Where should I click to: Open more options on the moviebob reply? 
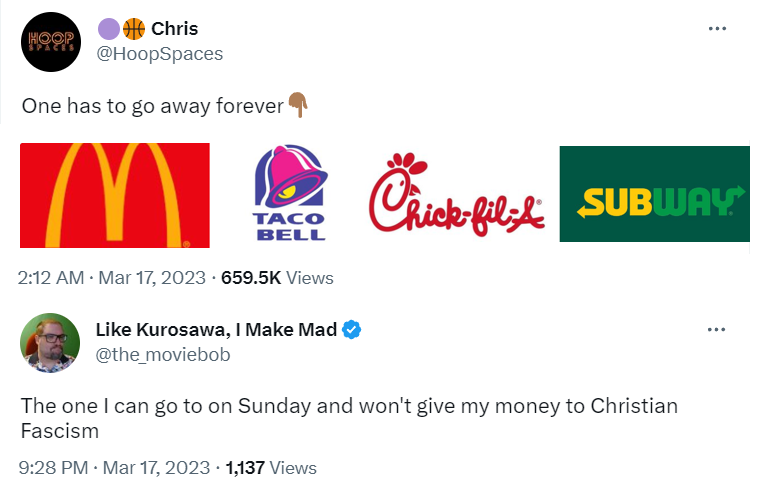click(717, 330)
